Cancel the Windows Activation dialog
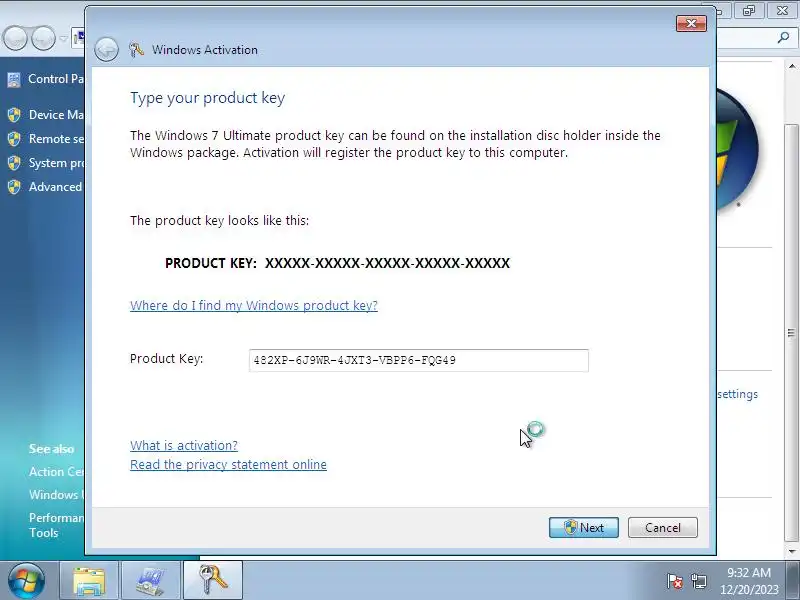The image size is (800, 600). (662, 528)
